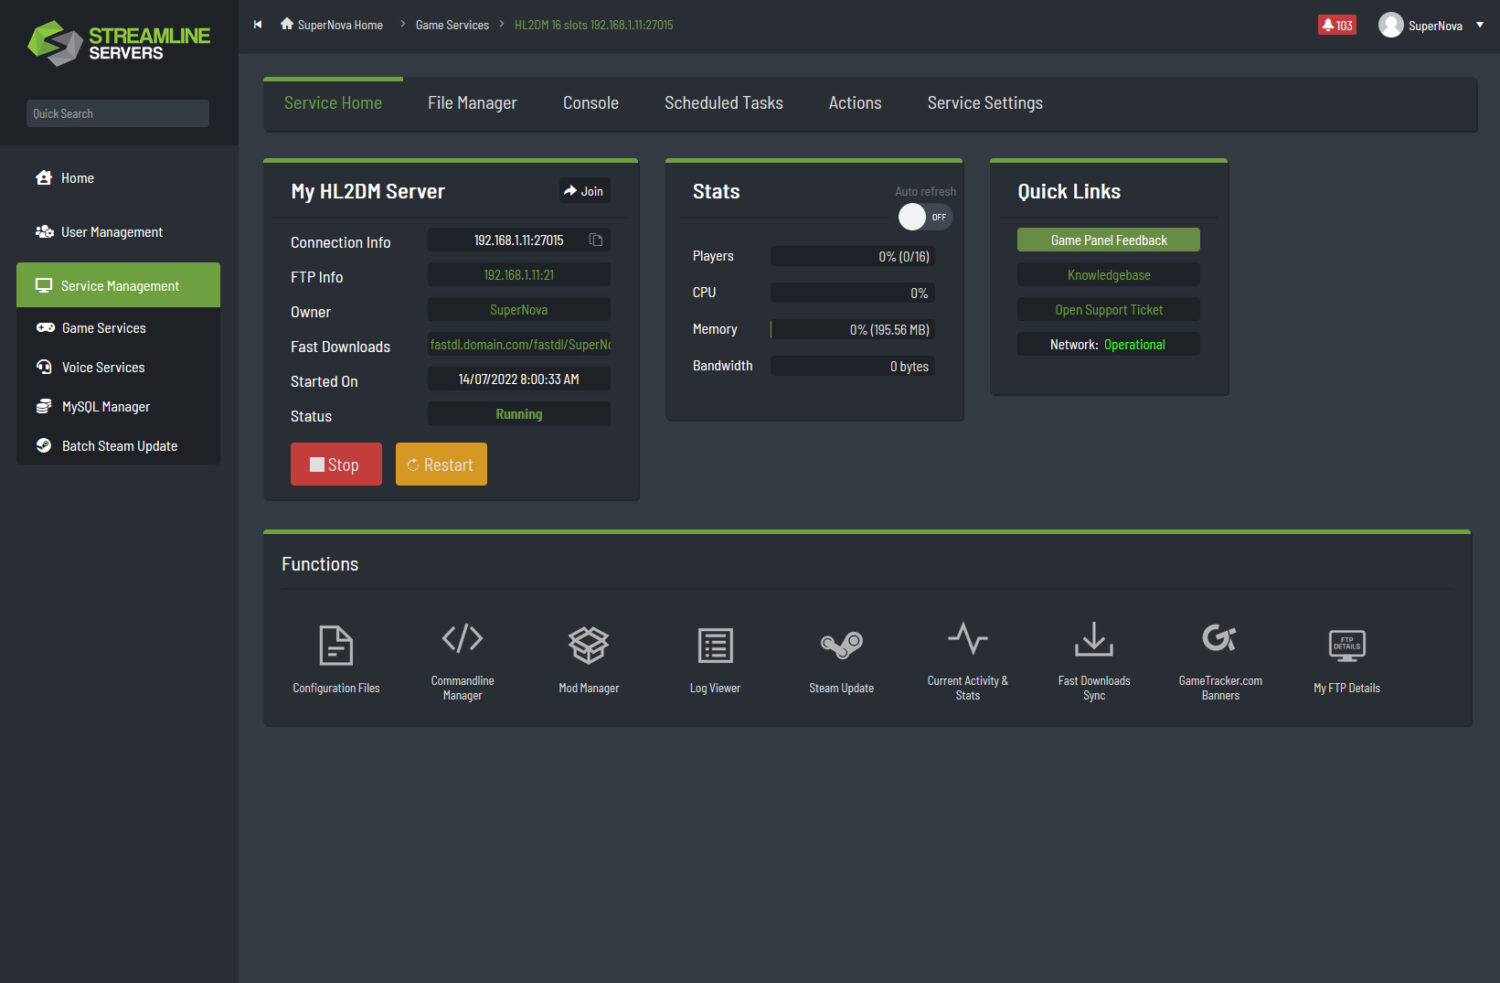The width and height of the screenshot is (1500, 983).
Task: Click the Join server button
Action: (x=584, y=191)
